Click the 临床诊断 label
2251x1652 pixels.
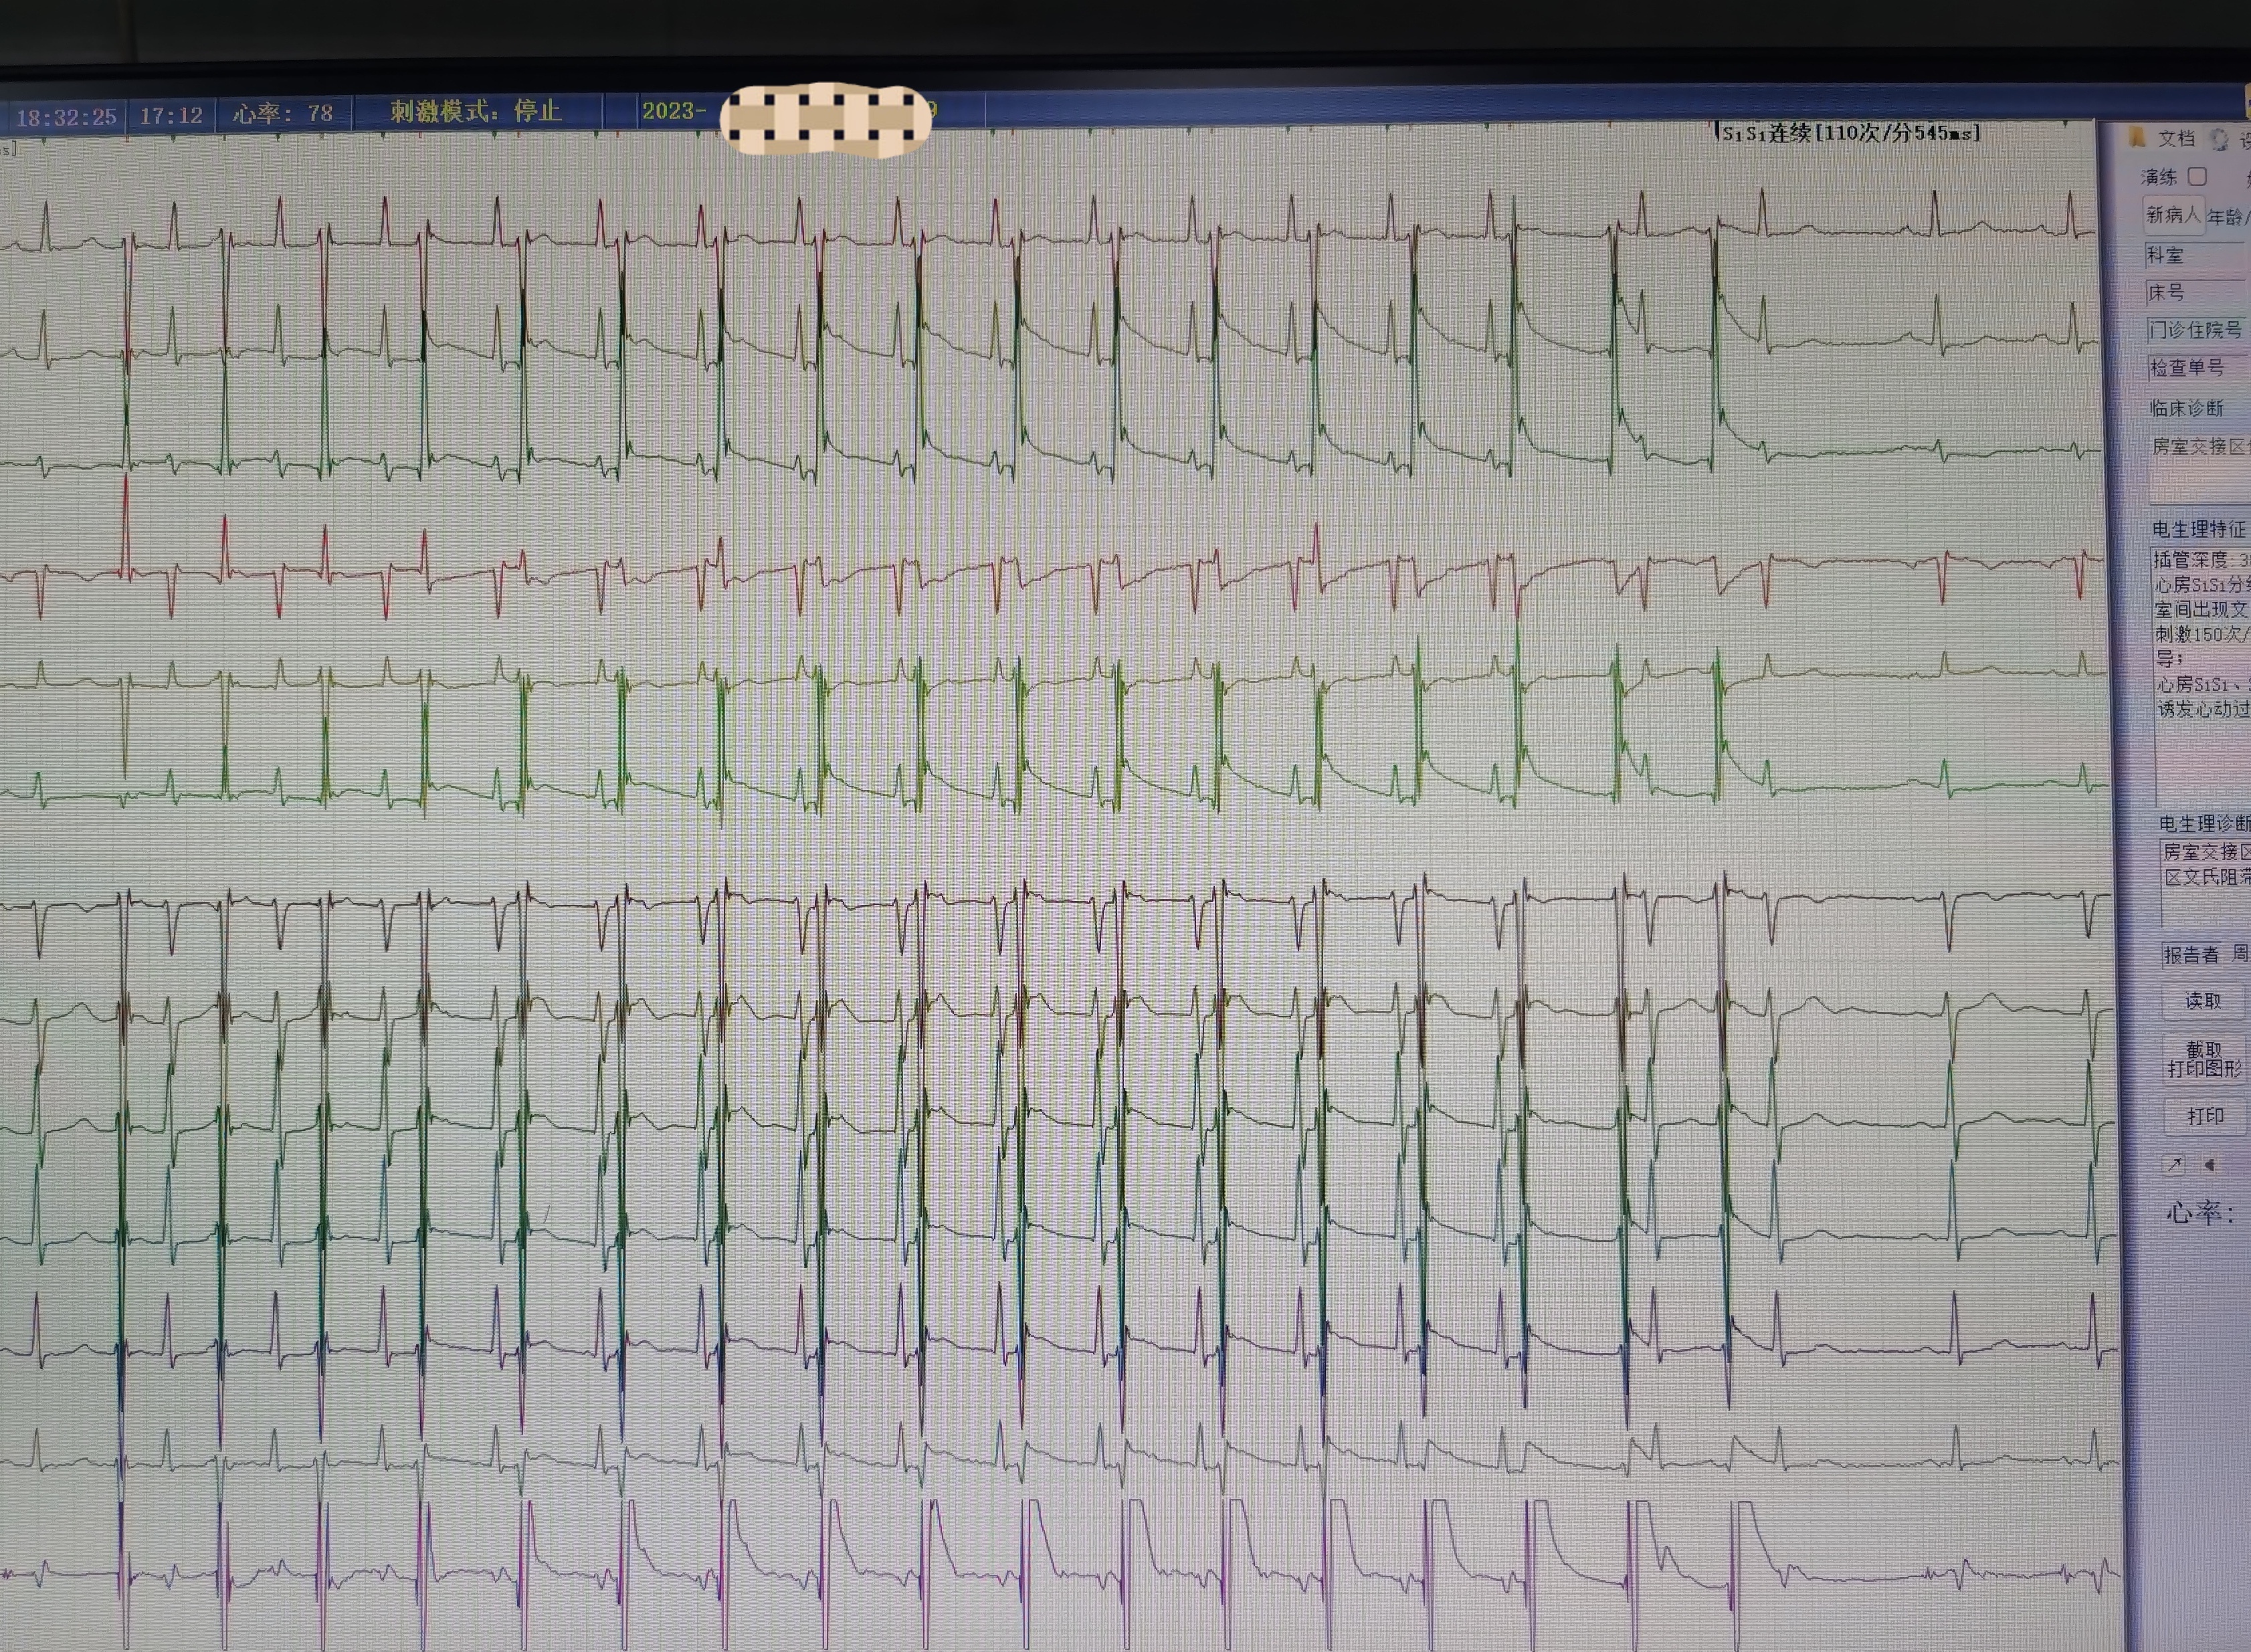pyautogui.click(x=2187, y=409)
